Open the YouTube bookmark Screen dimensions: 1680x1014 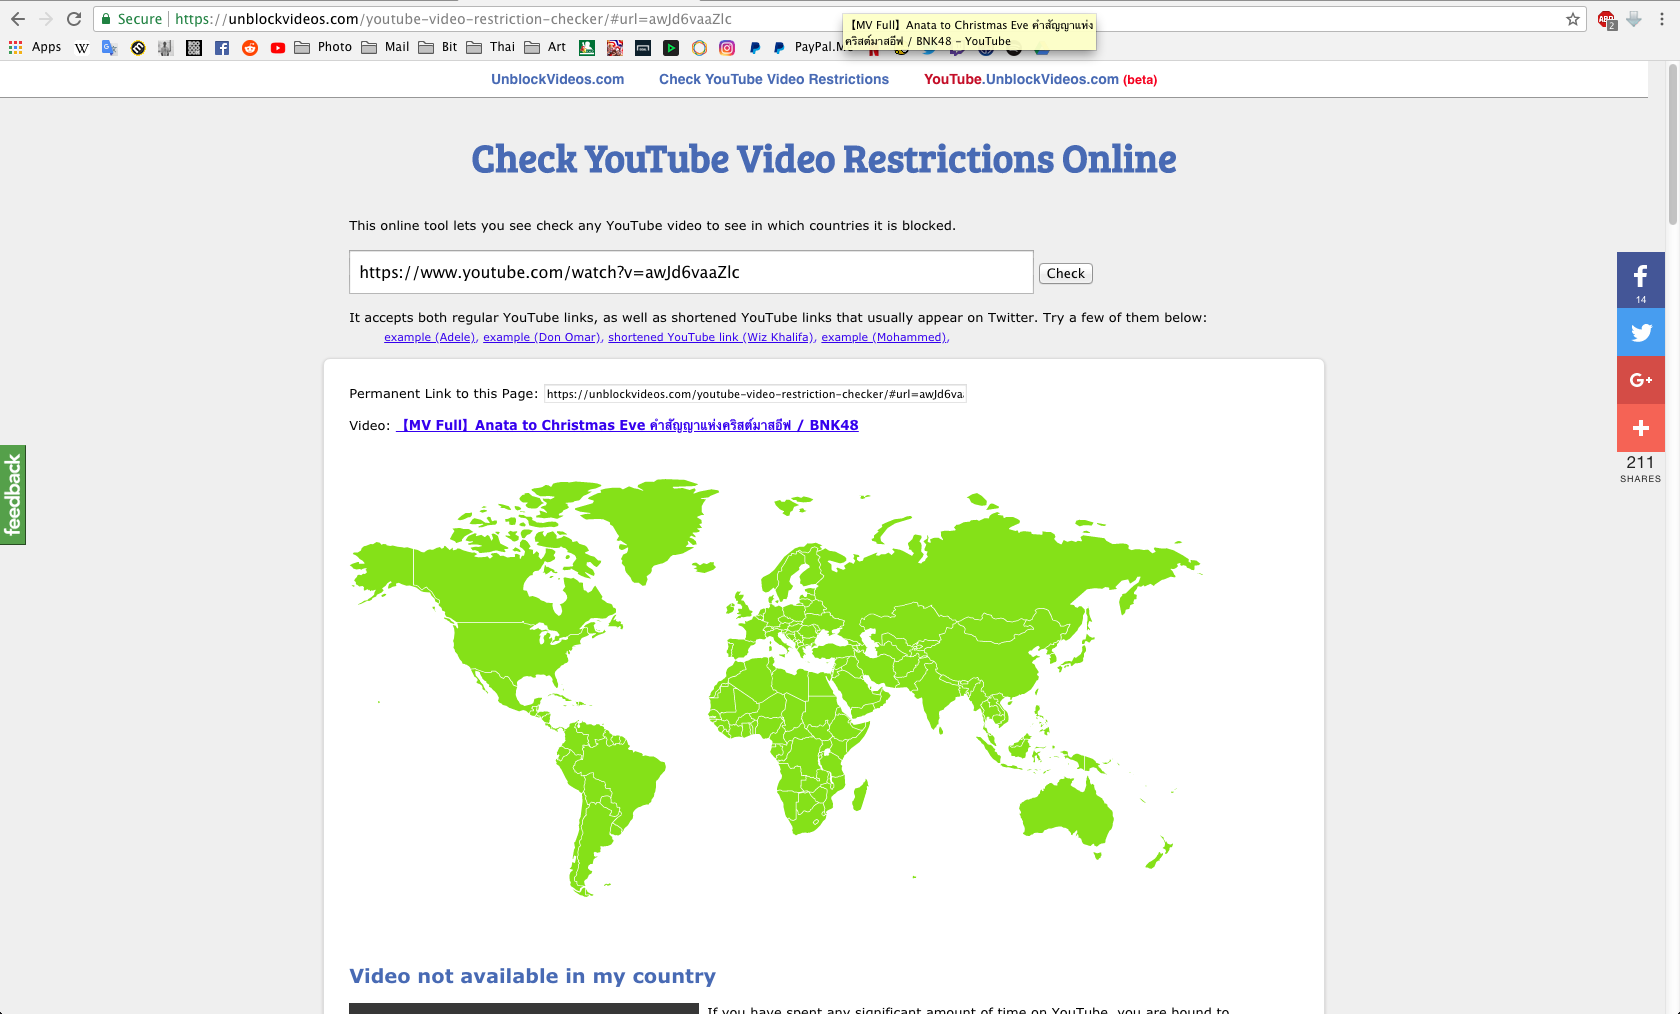click(278, 47)
